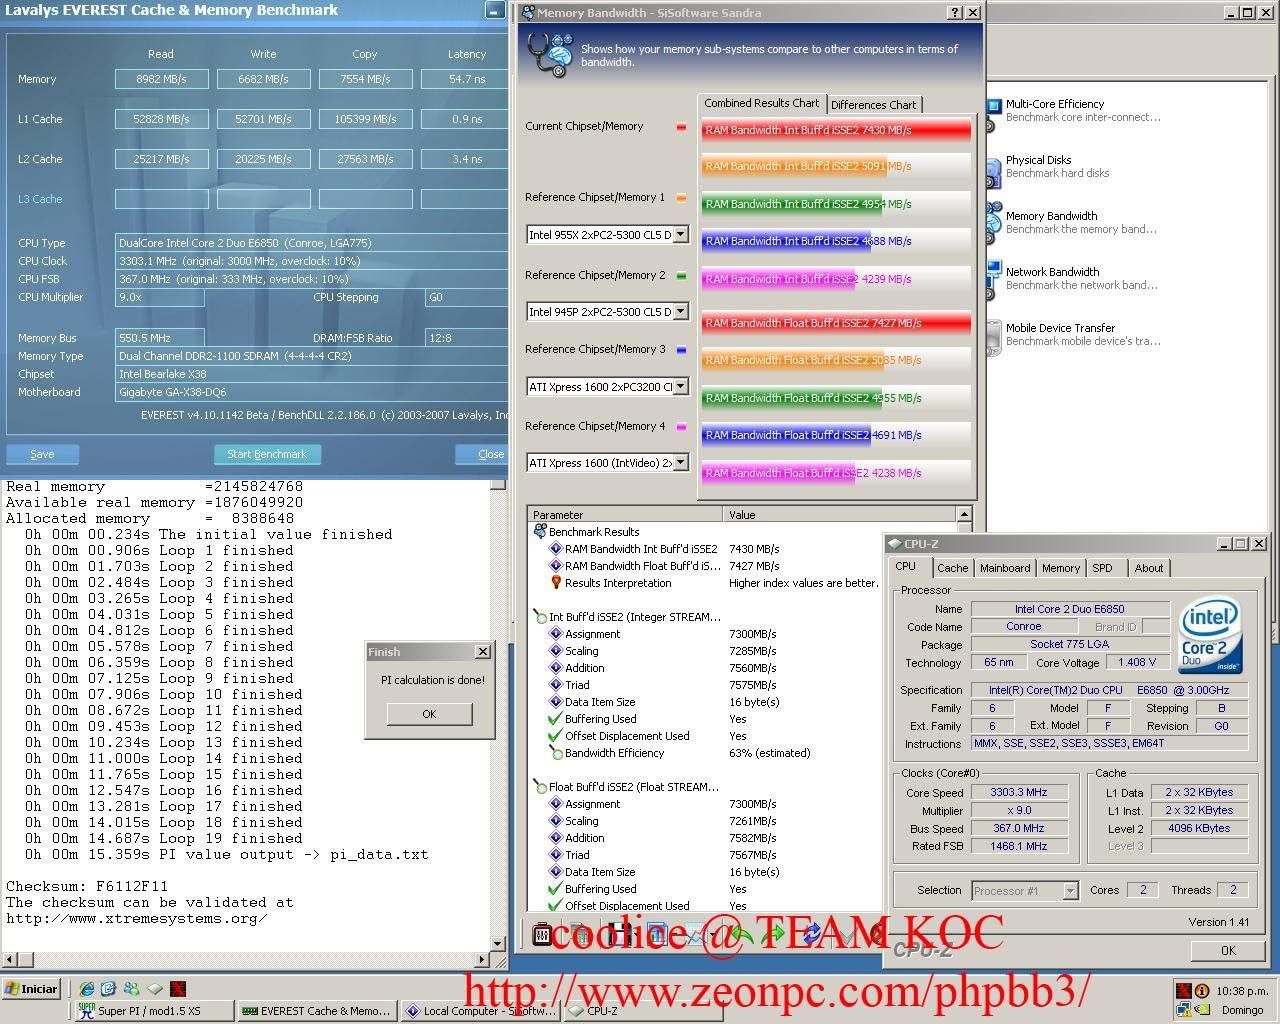Open the Reference Chipset/Memory 2 Intel 945P dropdown

click(680, 312)
